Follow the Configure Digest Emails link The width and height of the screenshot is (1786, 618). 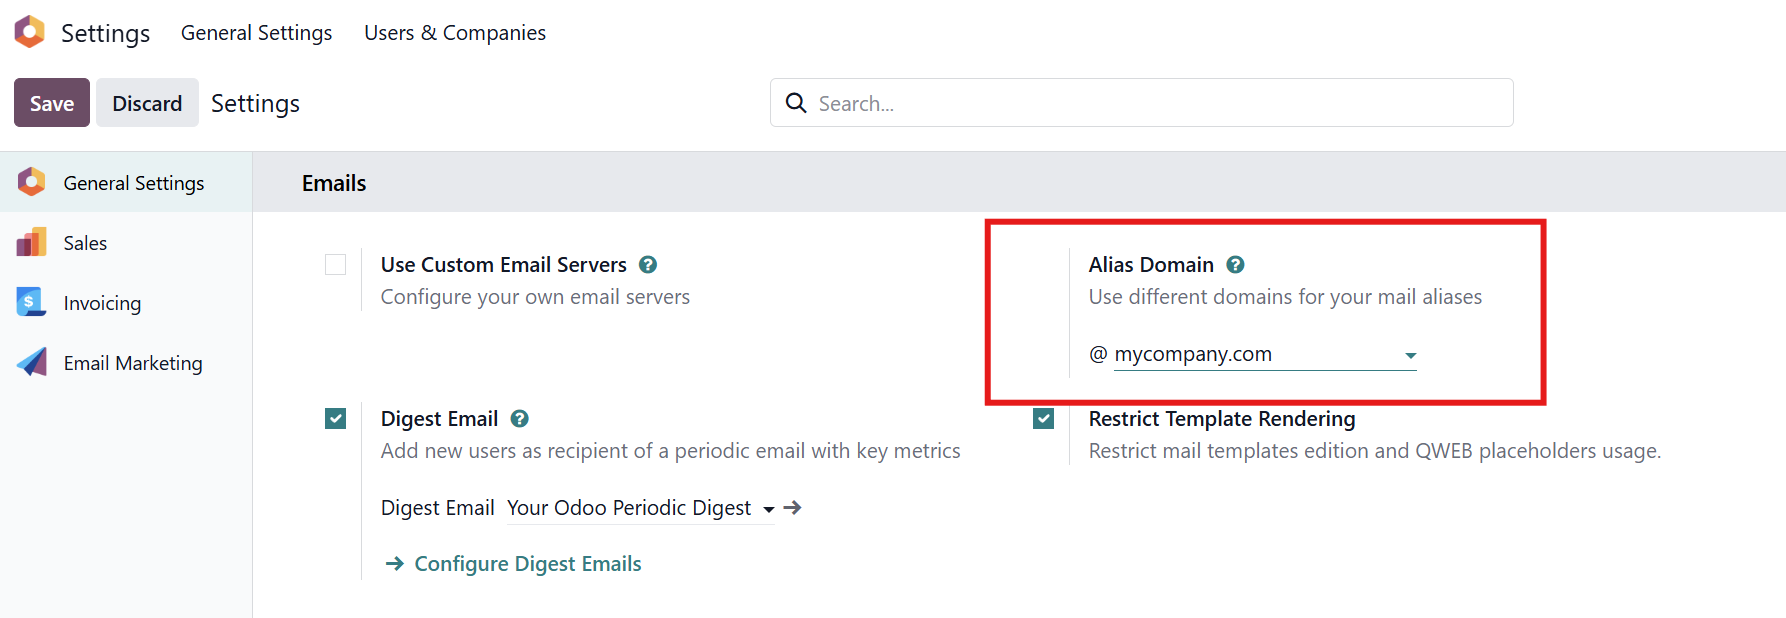(x=527, y=564)
